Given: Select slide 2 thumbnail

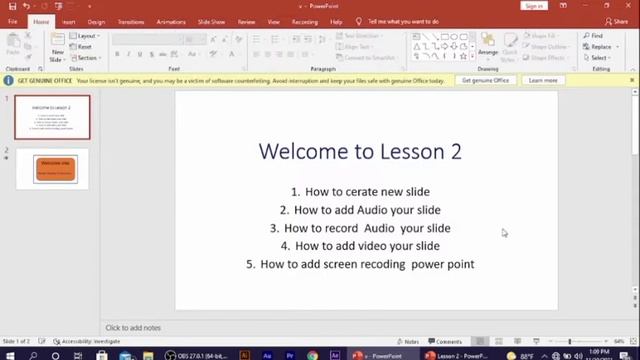Looking at the screenshot, I should click(x=52, y=169).
